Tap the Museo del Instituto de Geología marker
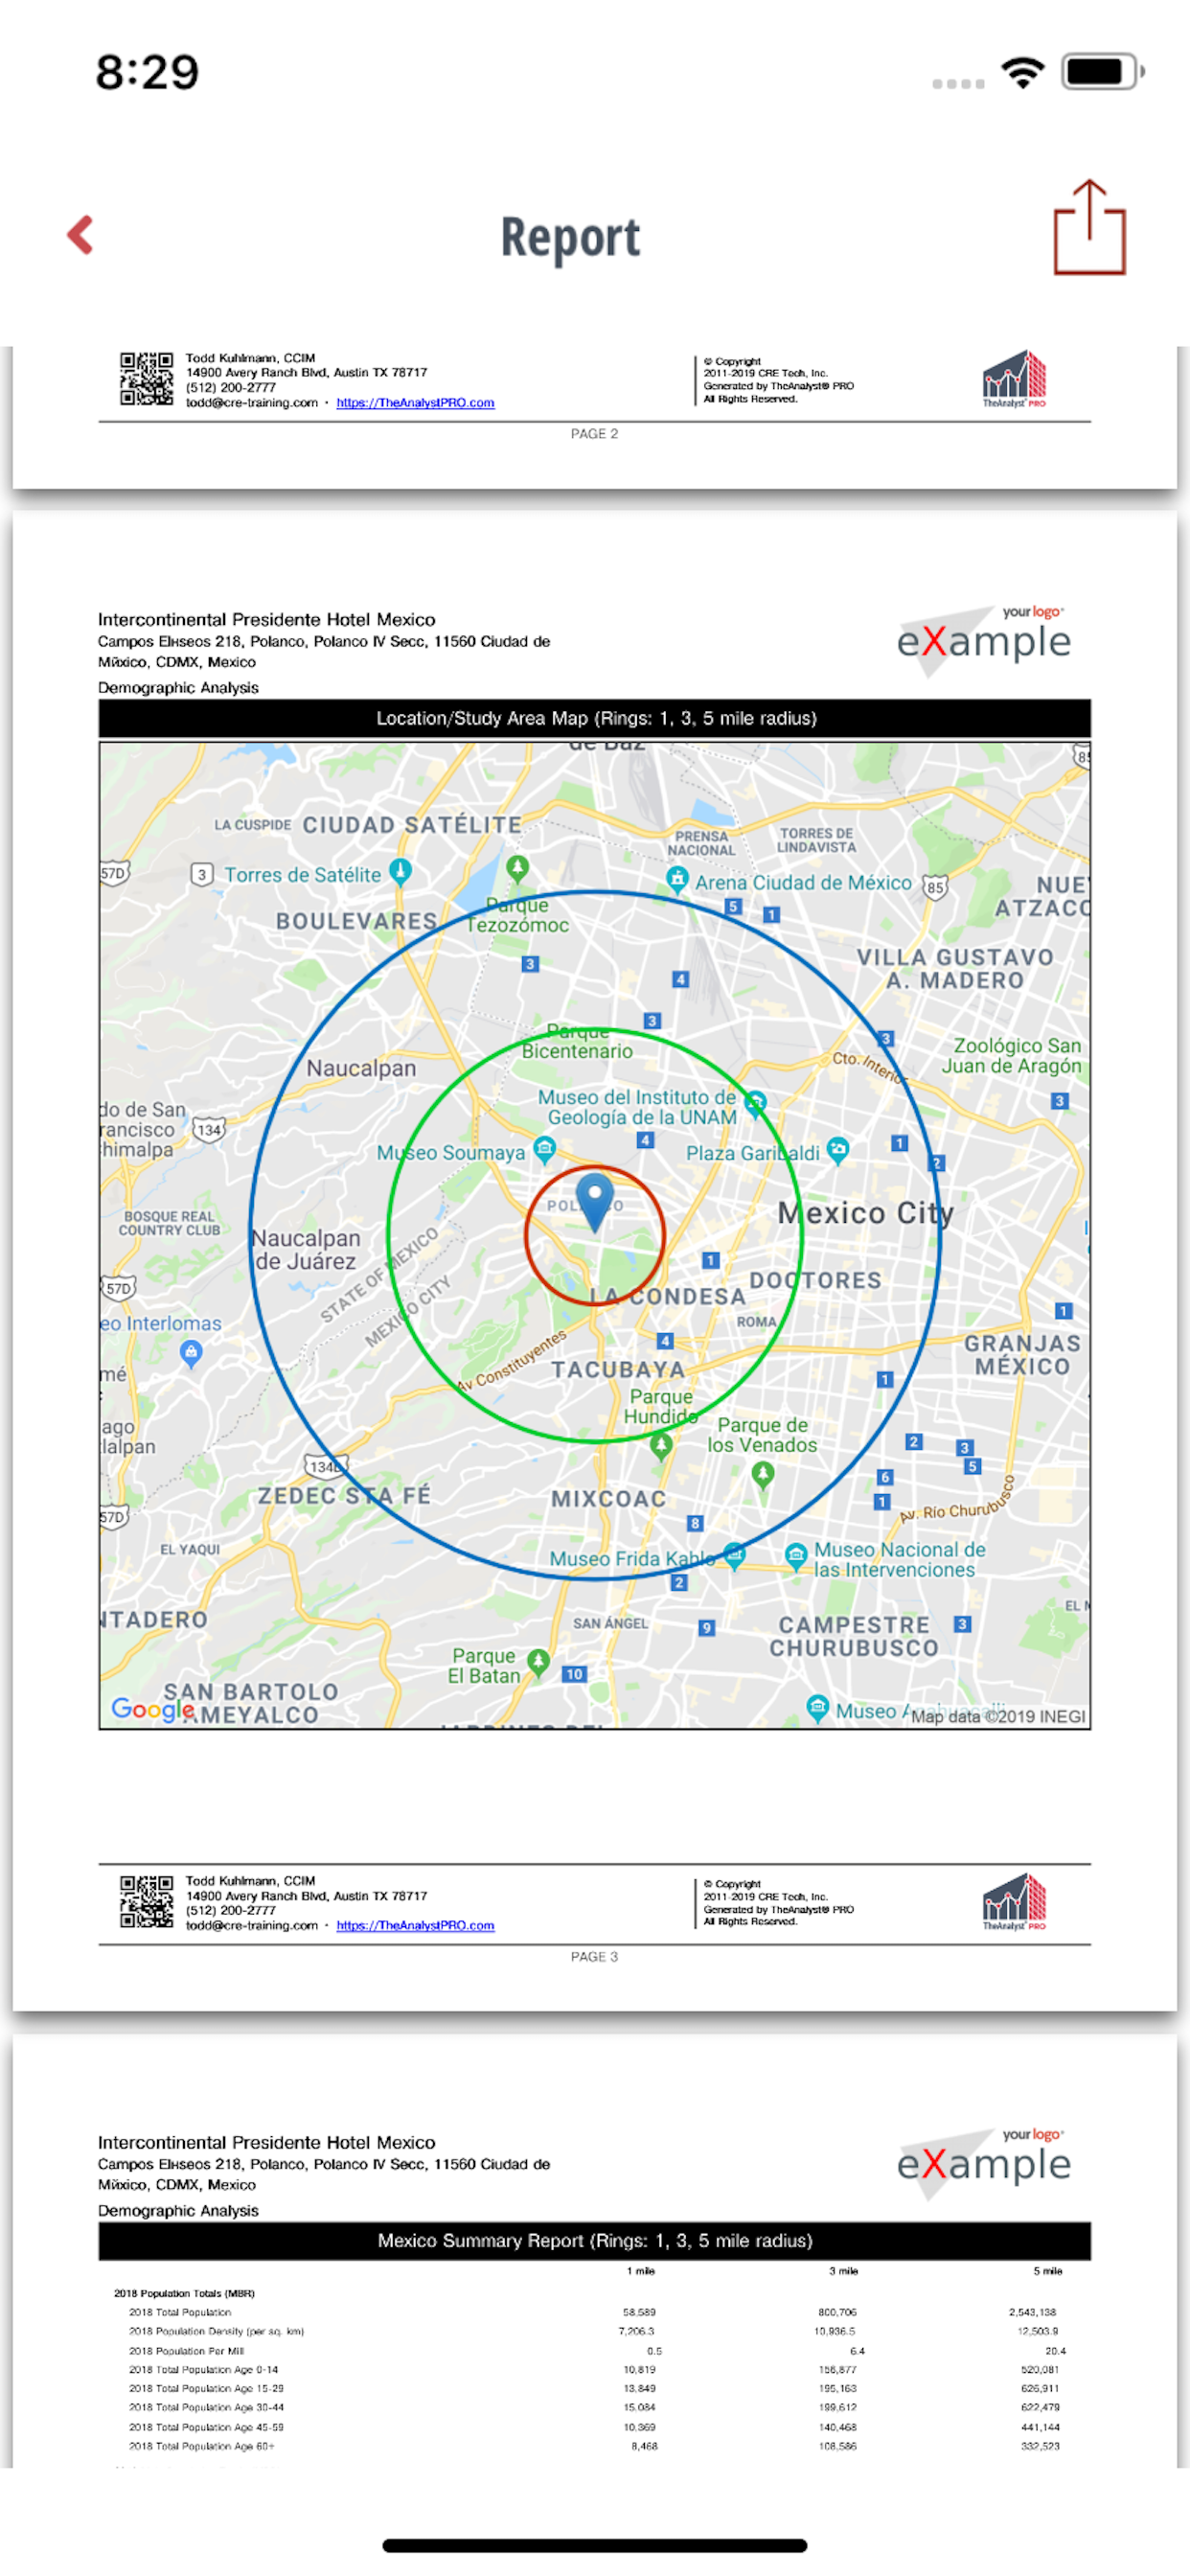The width and height of the screenshot is (1190, 2576). (x=755, y=1103)
